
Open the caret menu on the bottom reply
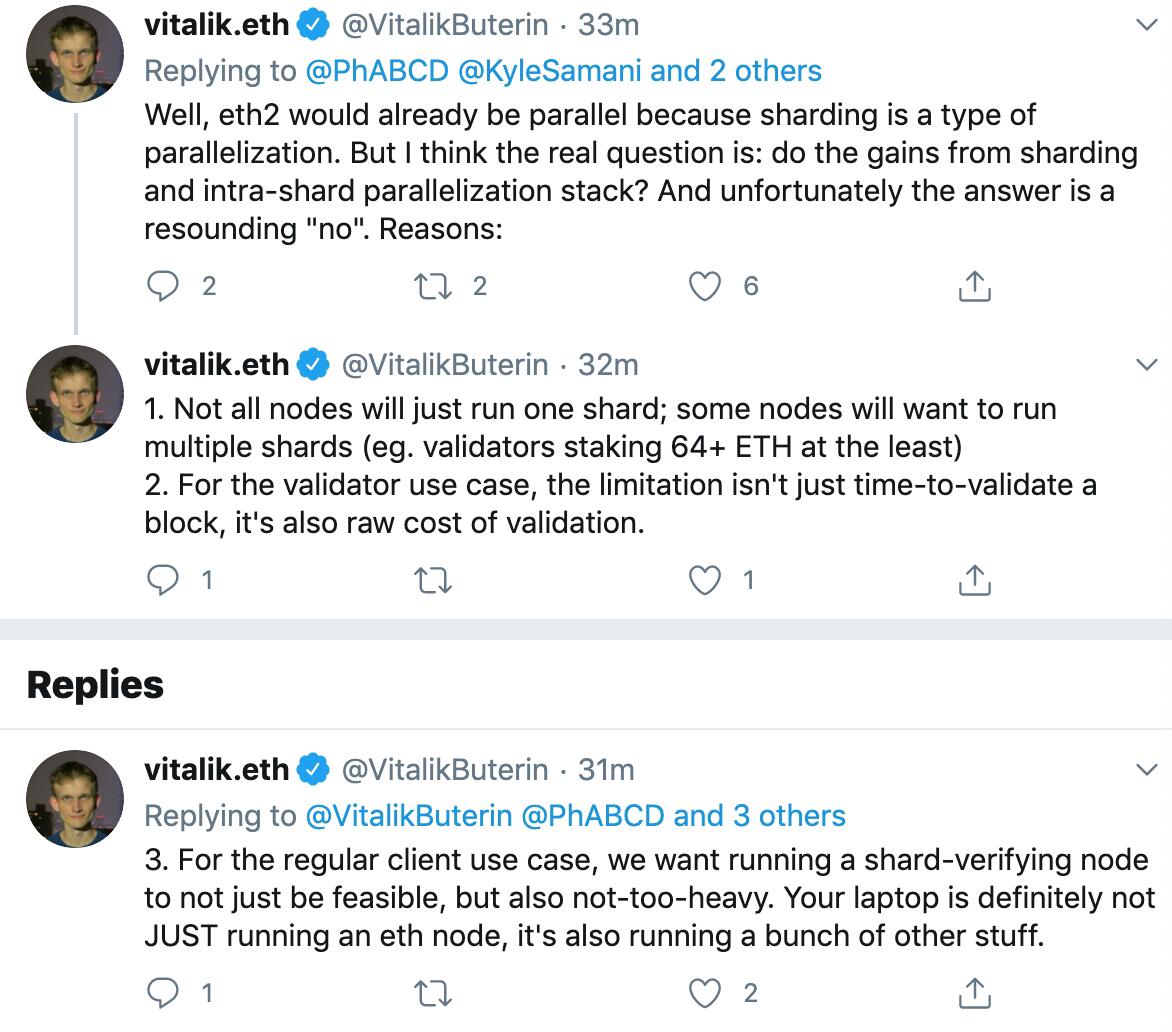tap(1147, 771)
